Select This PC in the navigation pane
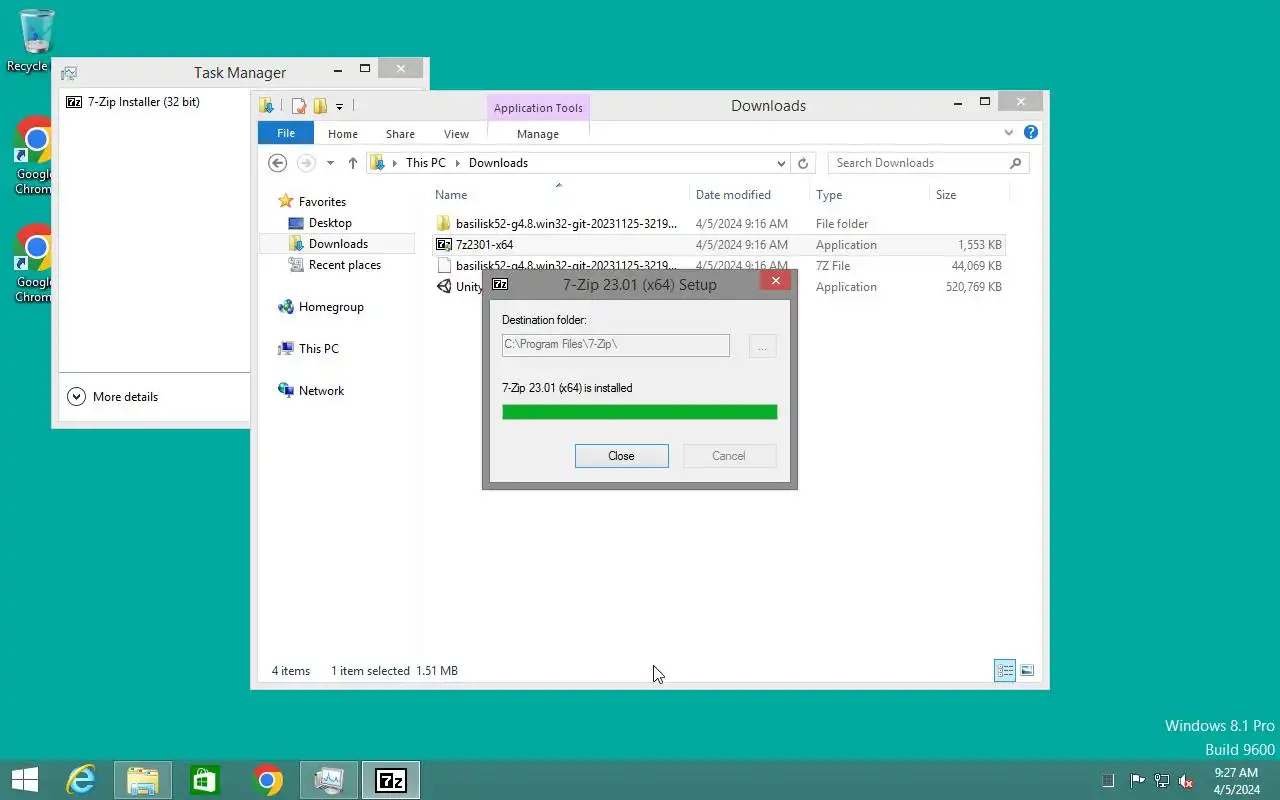1280x800 pixels. (x=318, y=349)
